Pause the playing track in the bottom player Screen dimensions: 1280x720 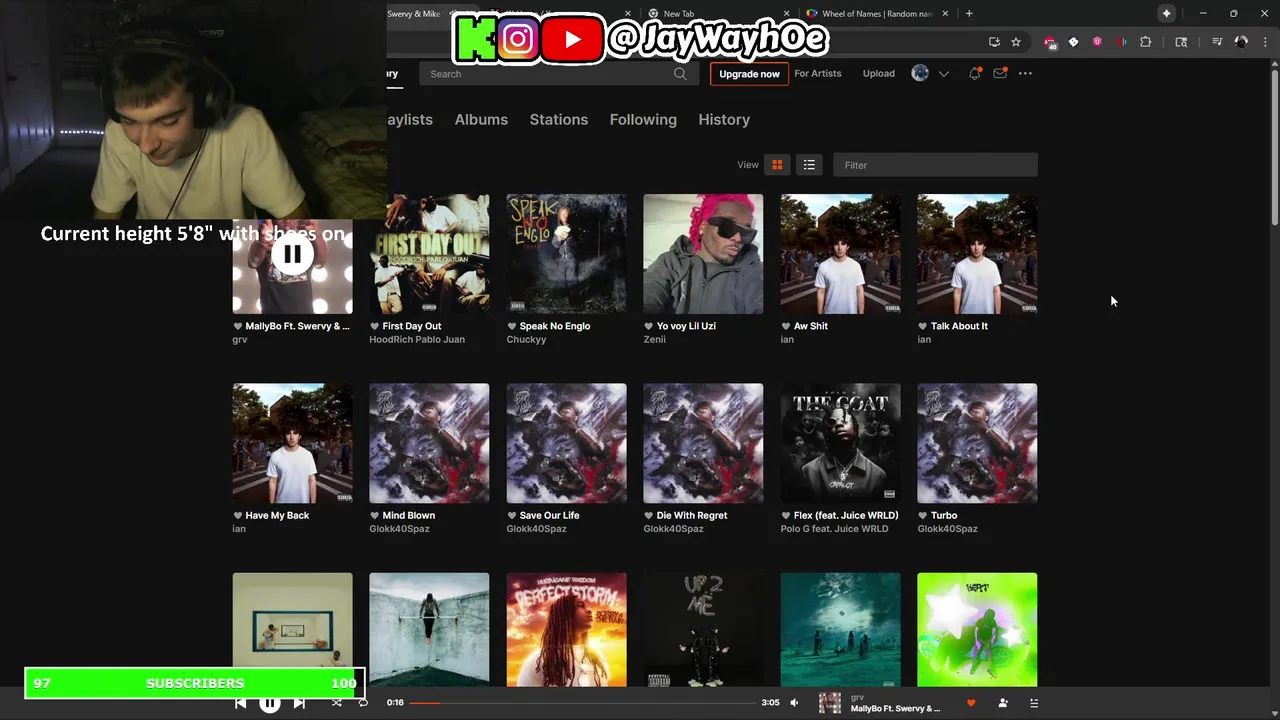270,703
